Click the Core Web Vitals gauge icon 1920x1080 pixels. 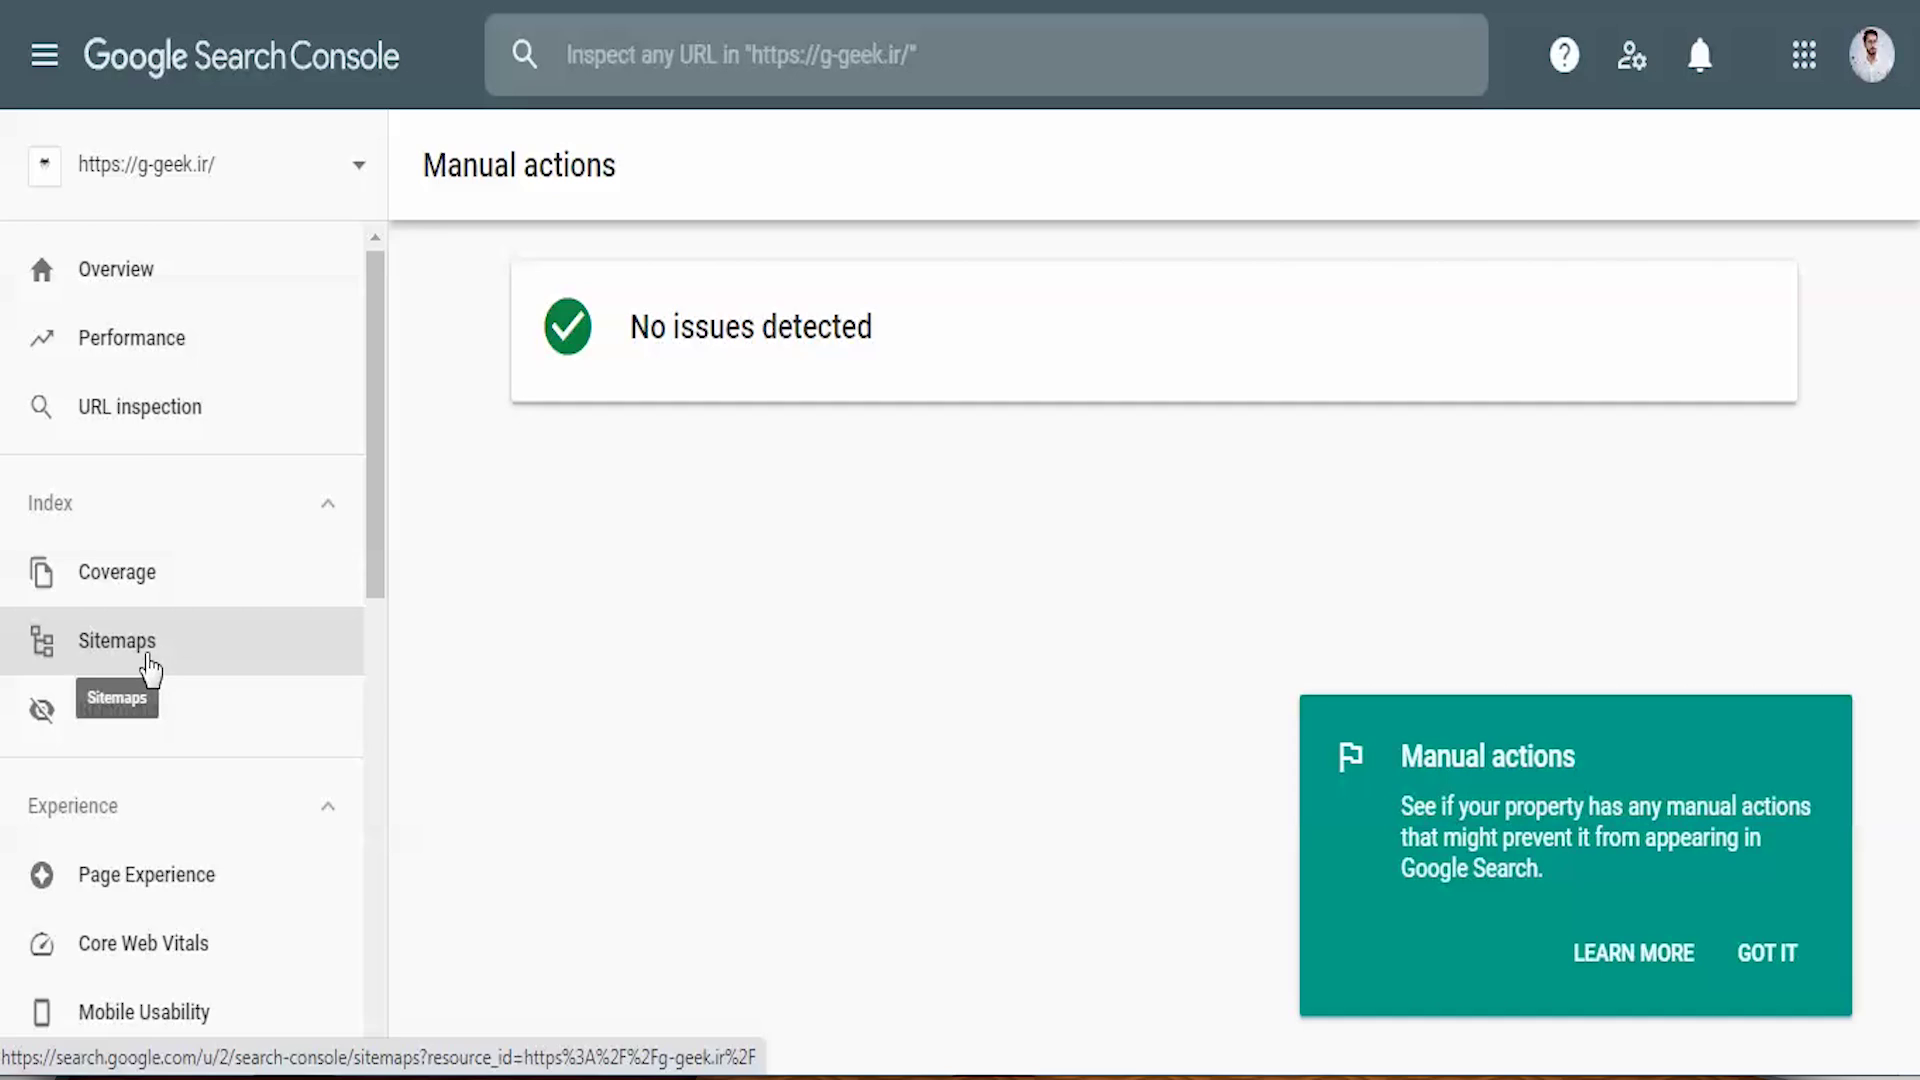[42, 944]
